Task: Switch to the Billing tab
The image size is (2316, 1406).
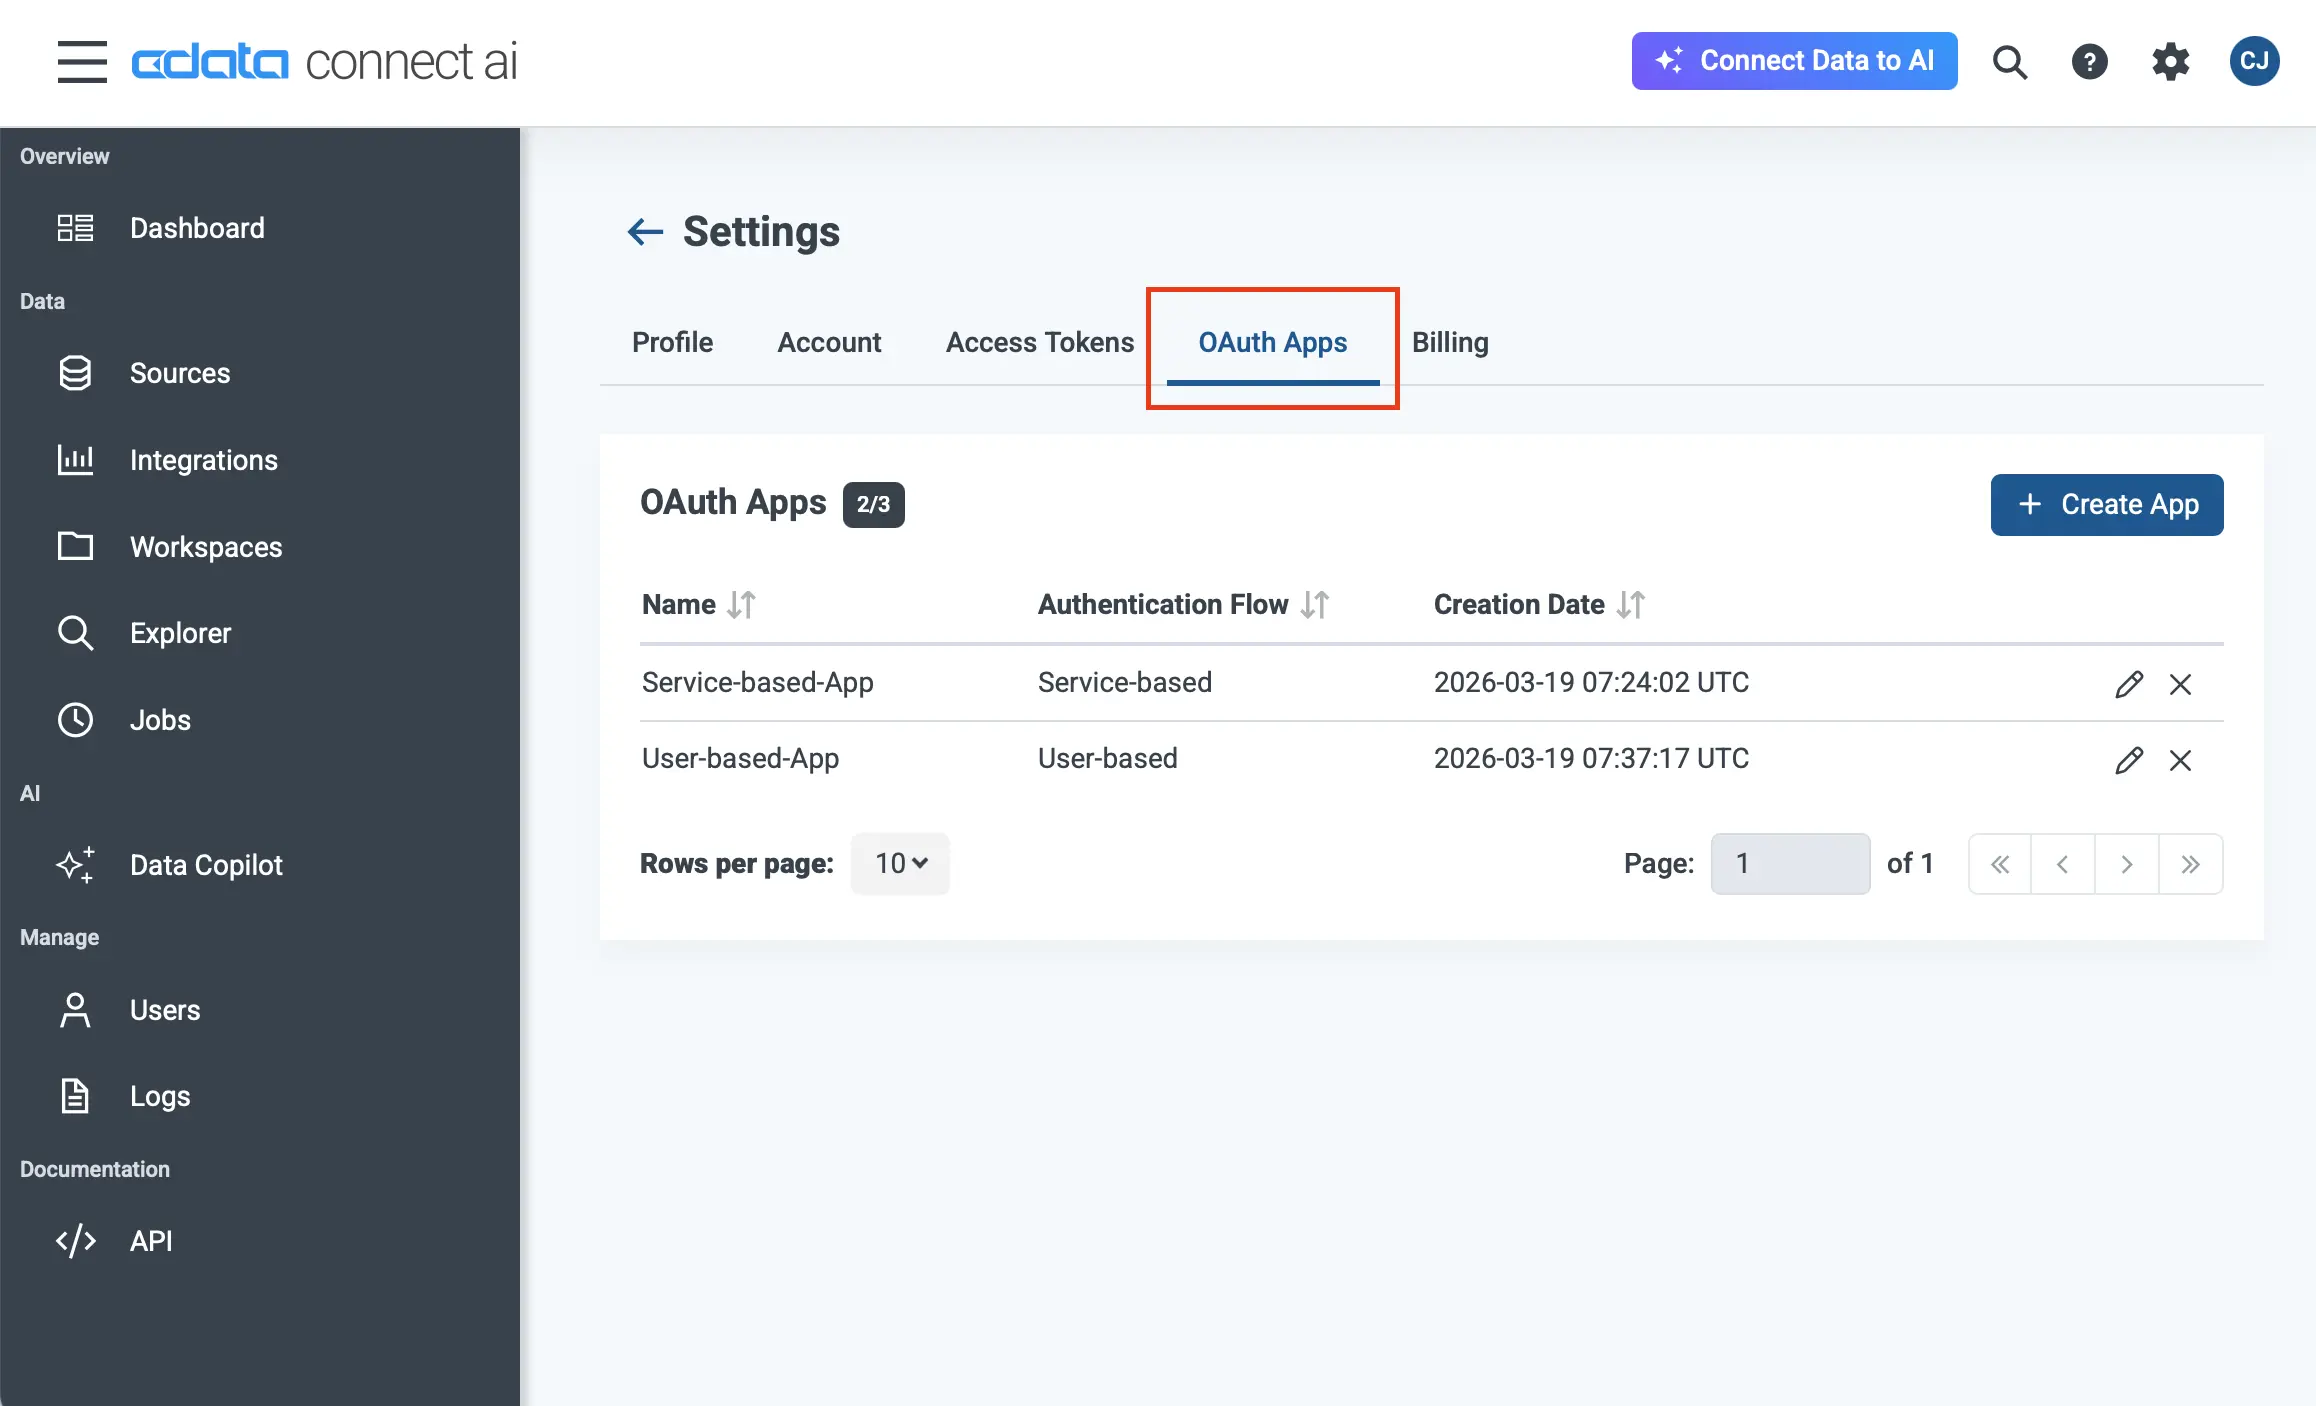Action: pos(1450,343)
